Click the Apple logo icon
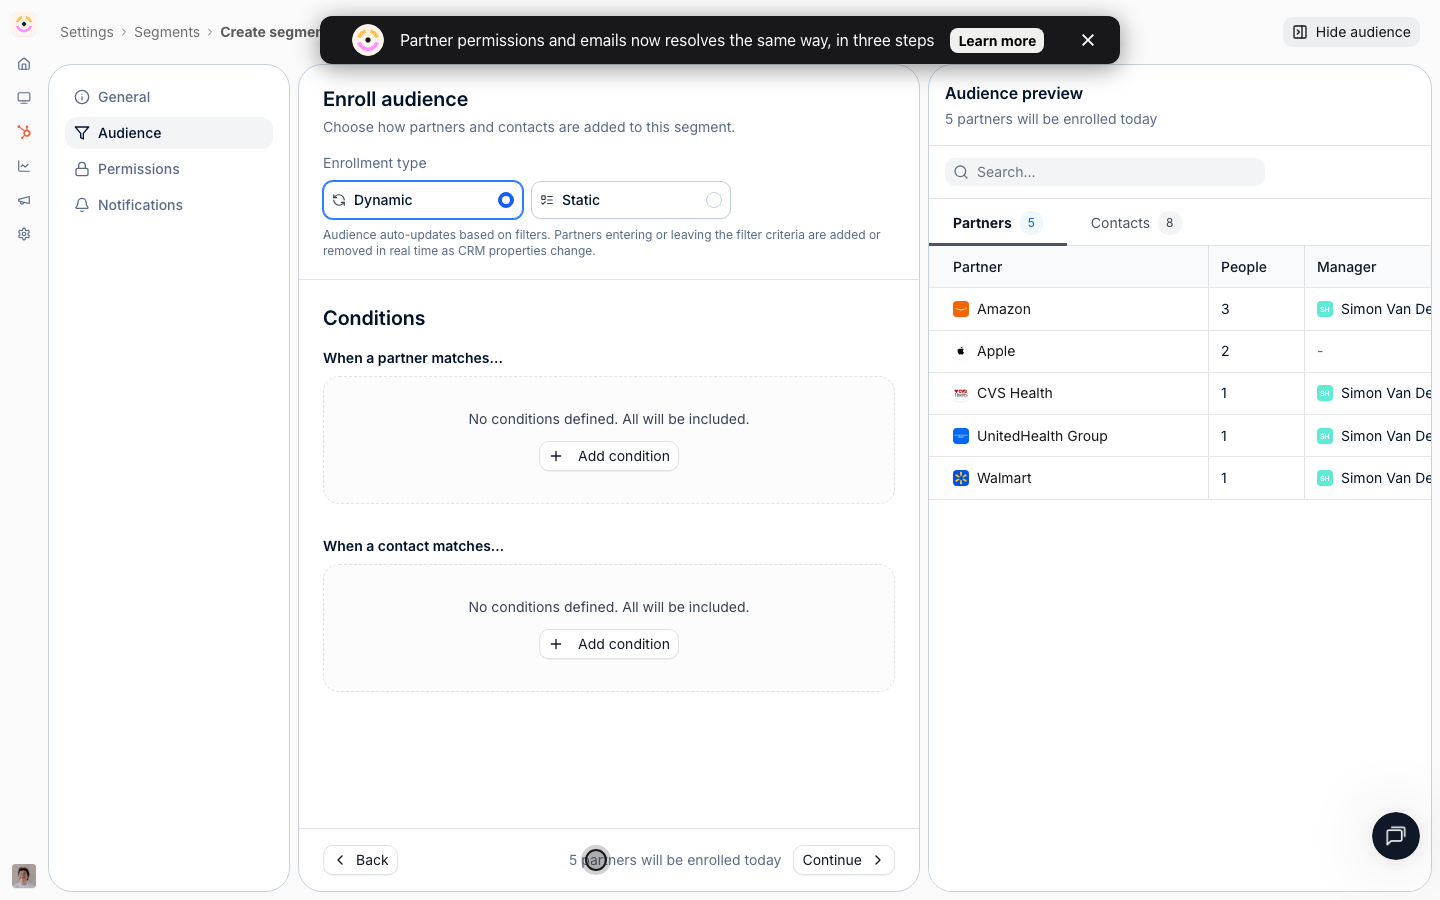 coord(961,351)
